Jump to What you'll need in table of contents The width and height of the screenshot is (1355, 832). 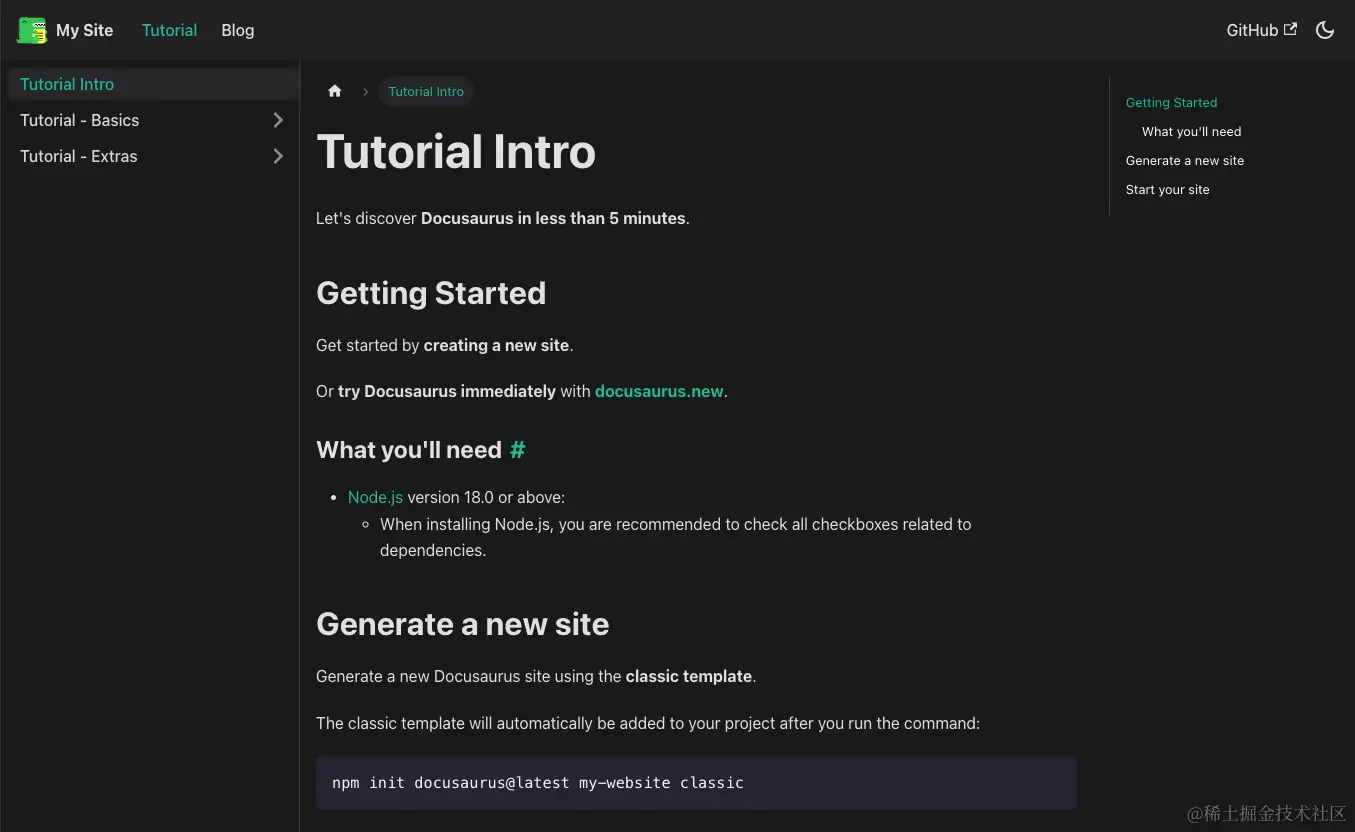[1191, 131]
